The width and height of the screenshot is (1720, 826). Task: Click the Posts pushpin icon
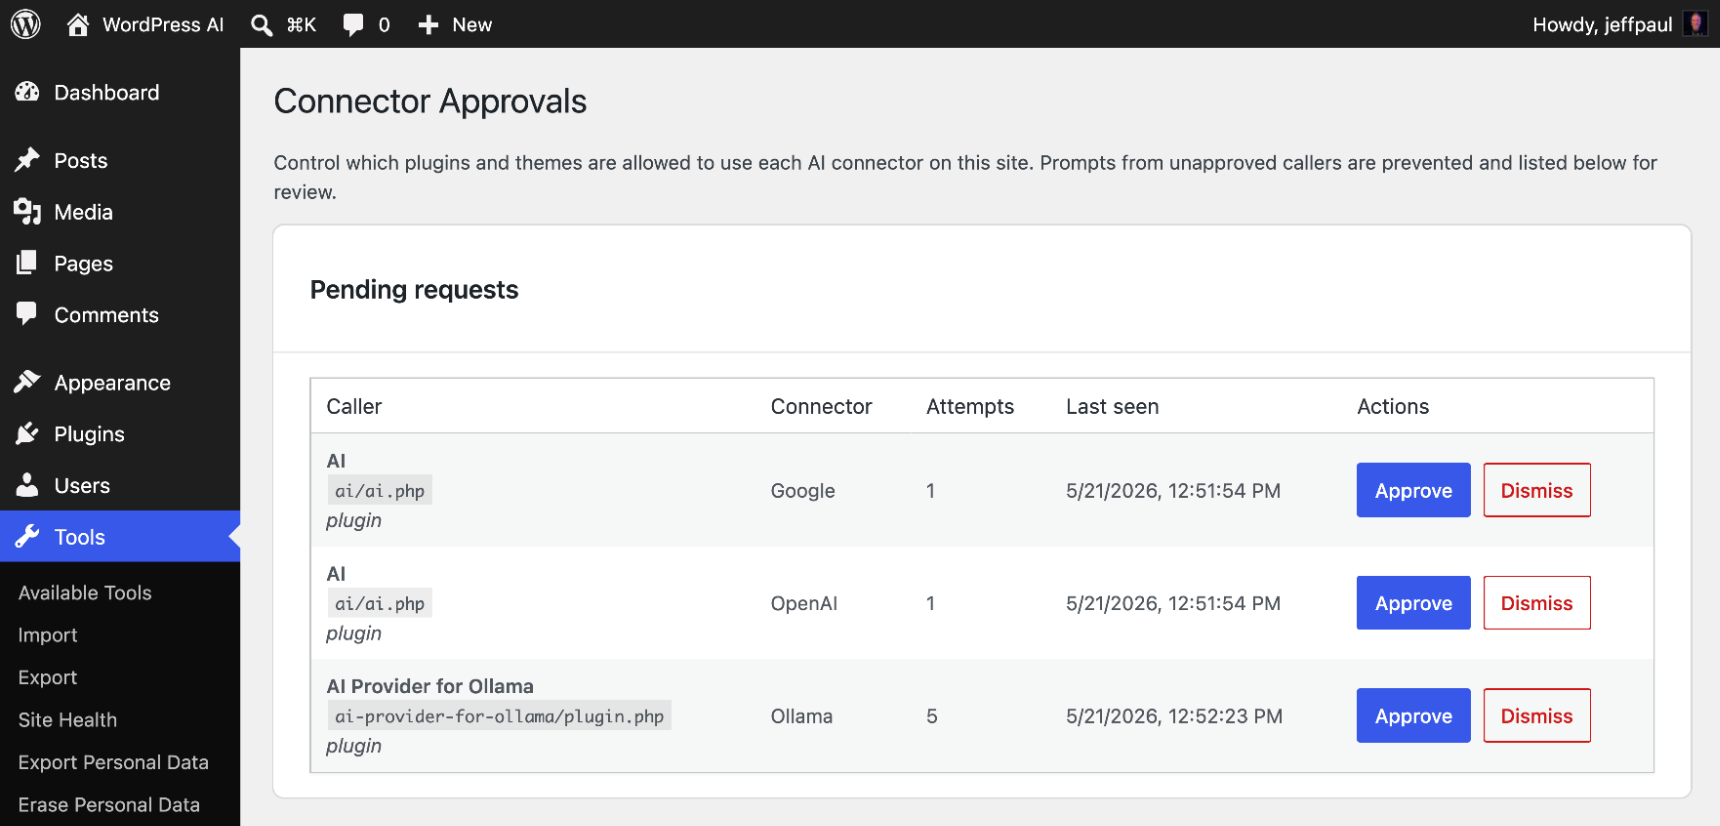pos(28,160)
